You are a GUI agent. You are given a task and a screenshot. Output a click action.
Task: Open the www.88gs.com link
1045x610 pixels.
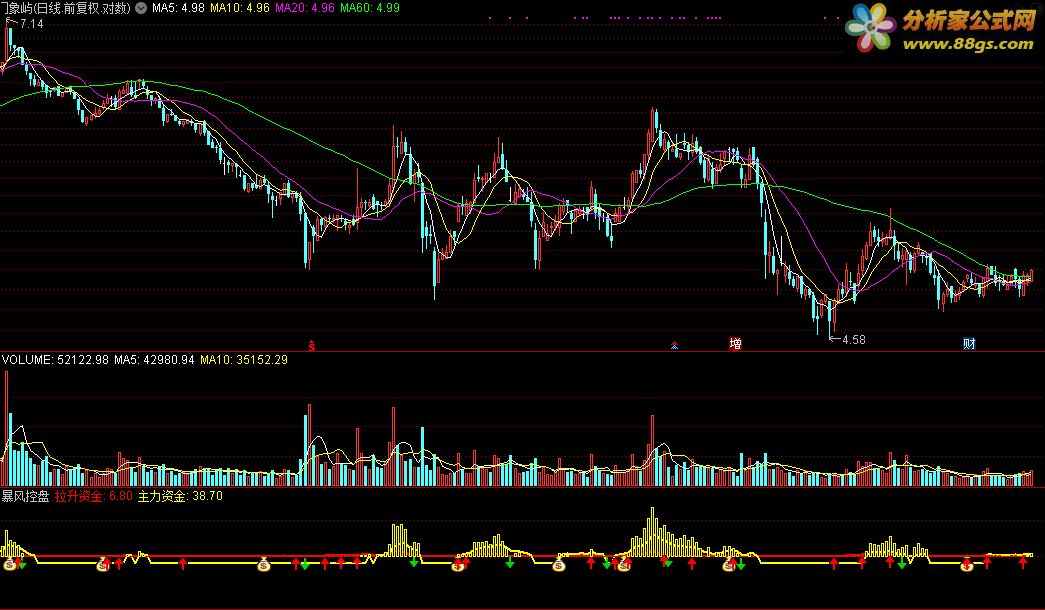(968, 44)
